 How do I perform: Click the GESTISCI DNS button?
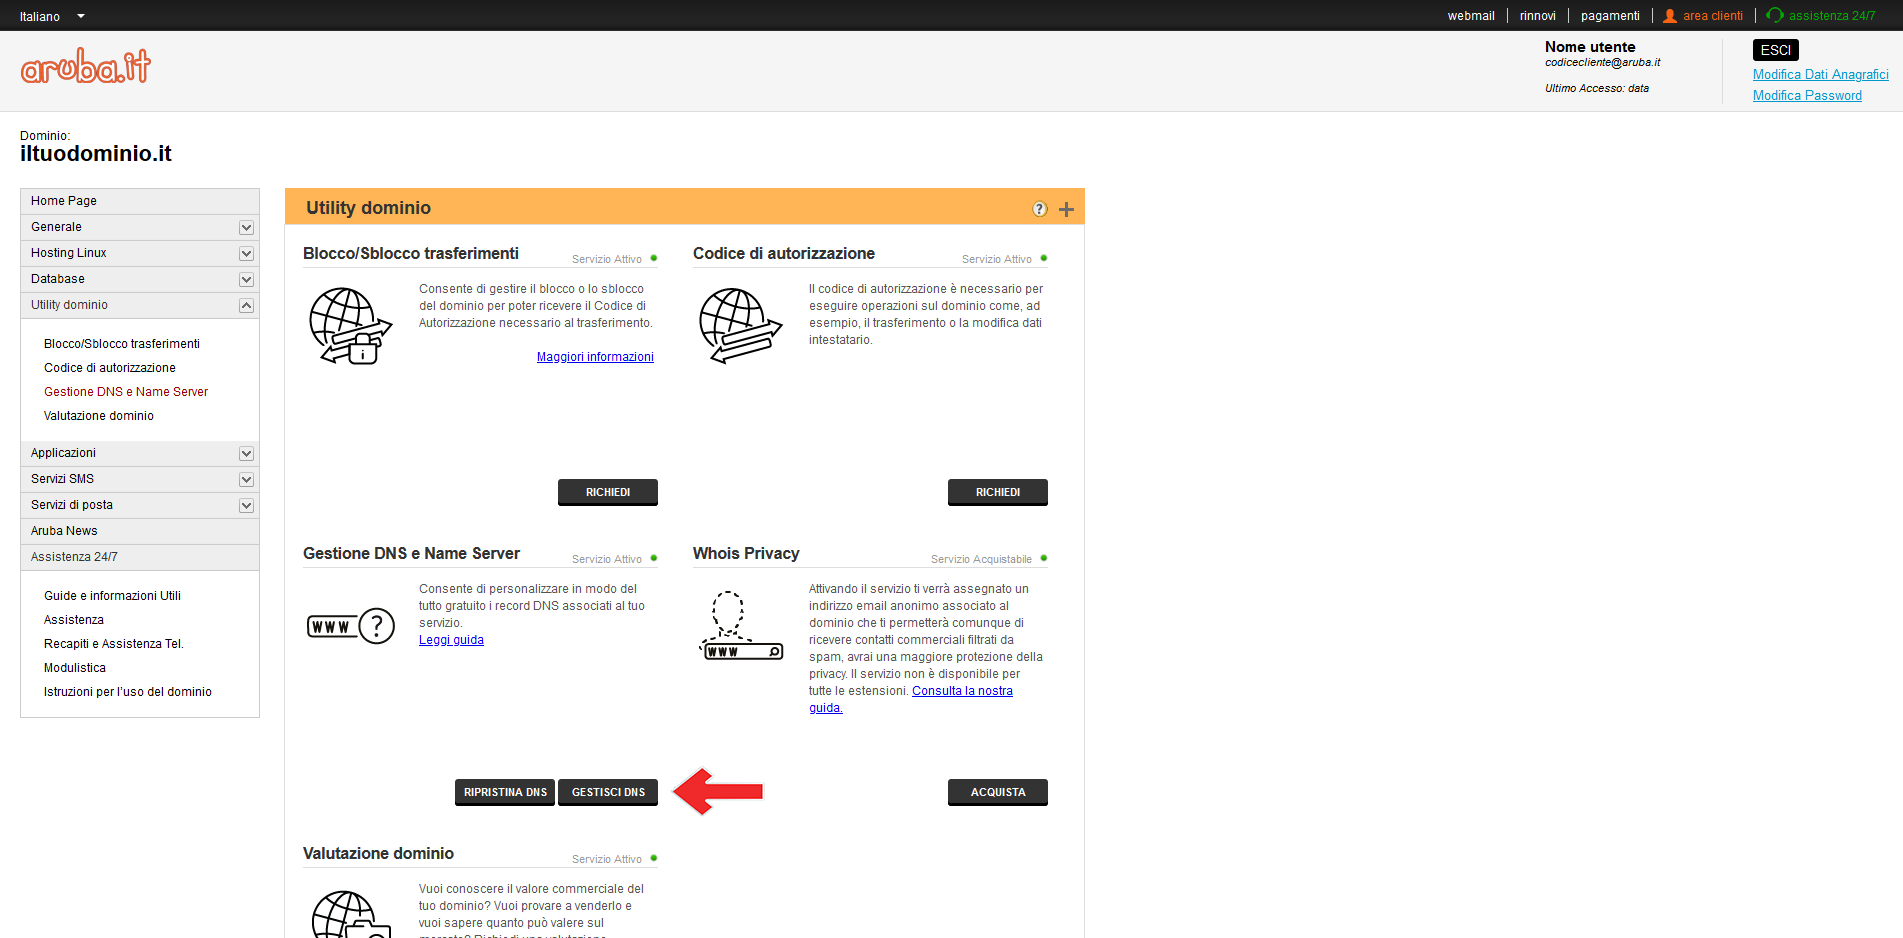[608, 792]
